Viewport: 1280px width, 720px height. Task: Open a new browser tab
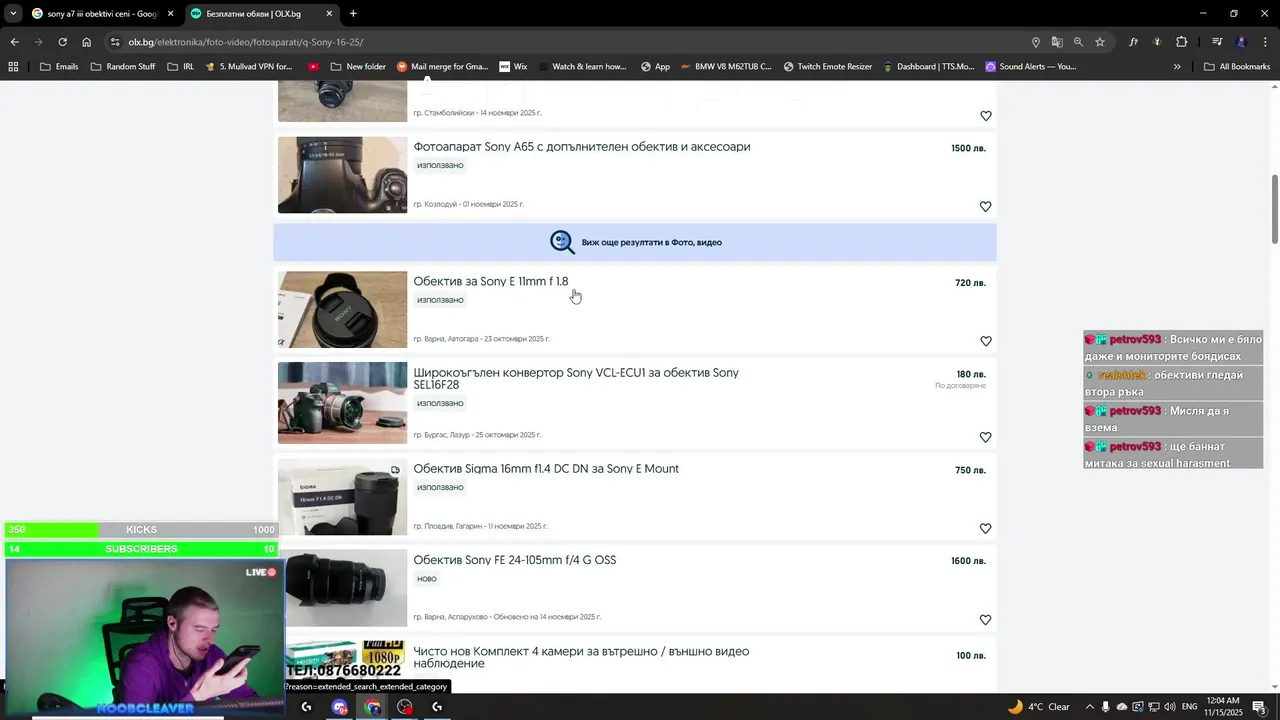(x=353, y=14)
